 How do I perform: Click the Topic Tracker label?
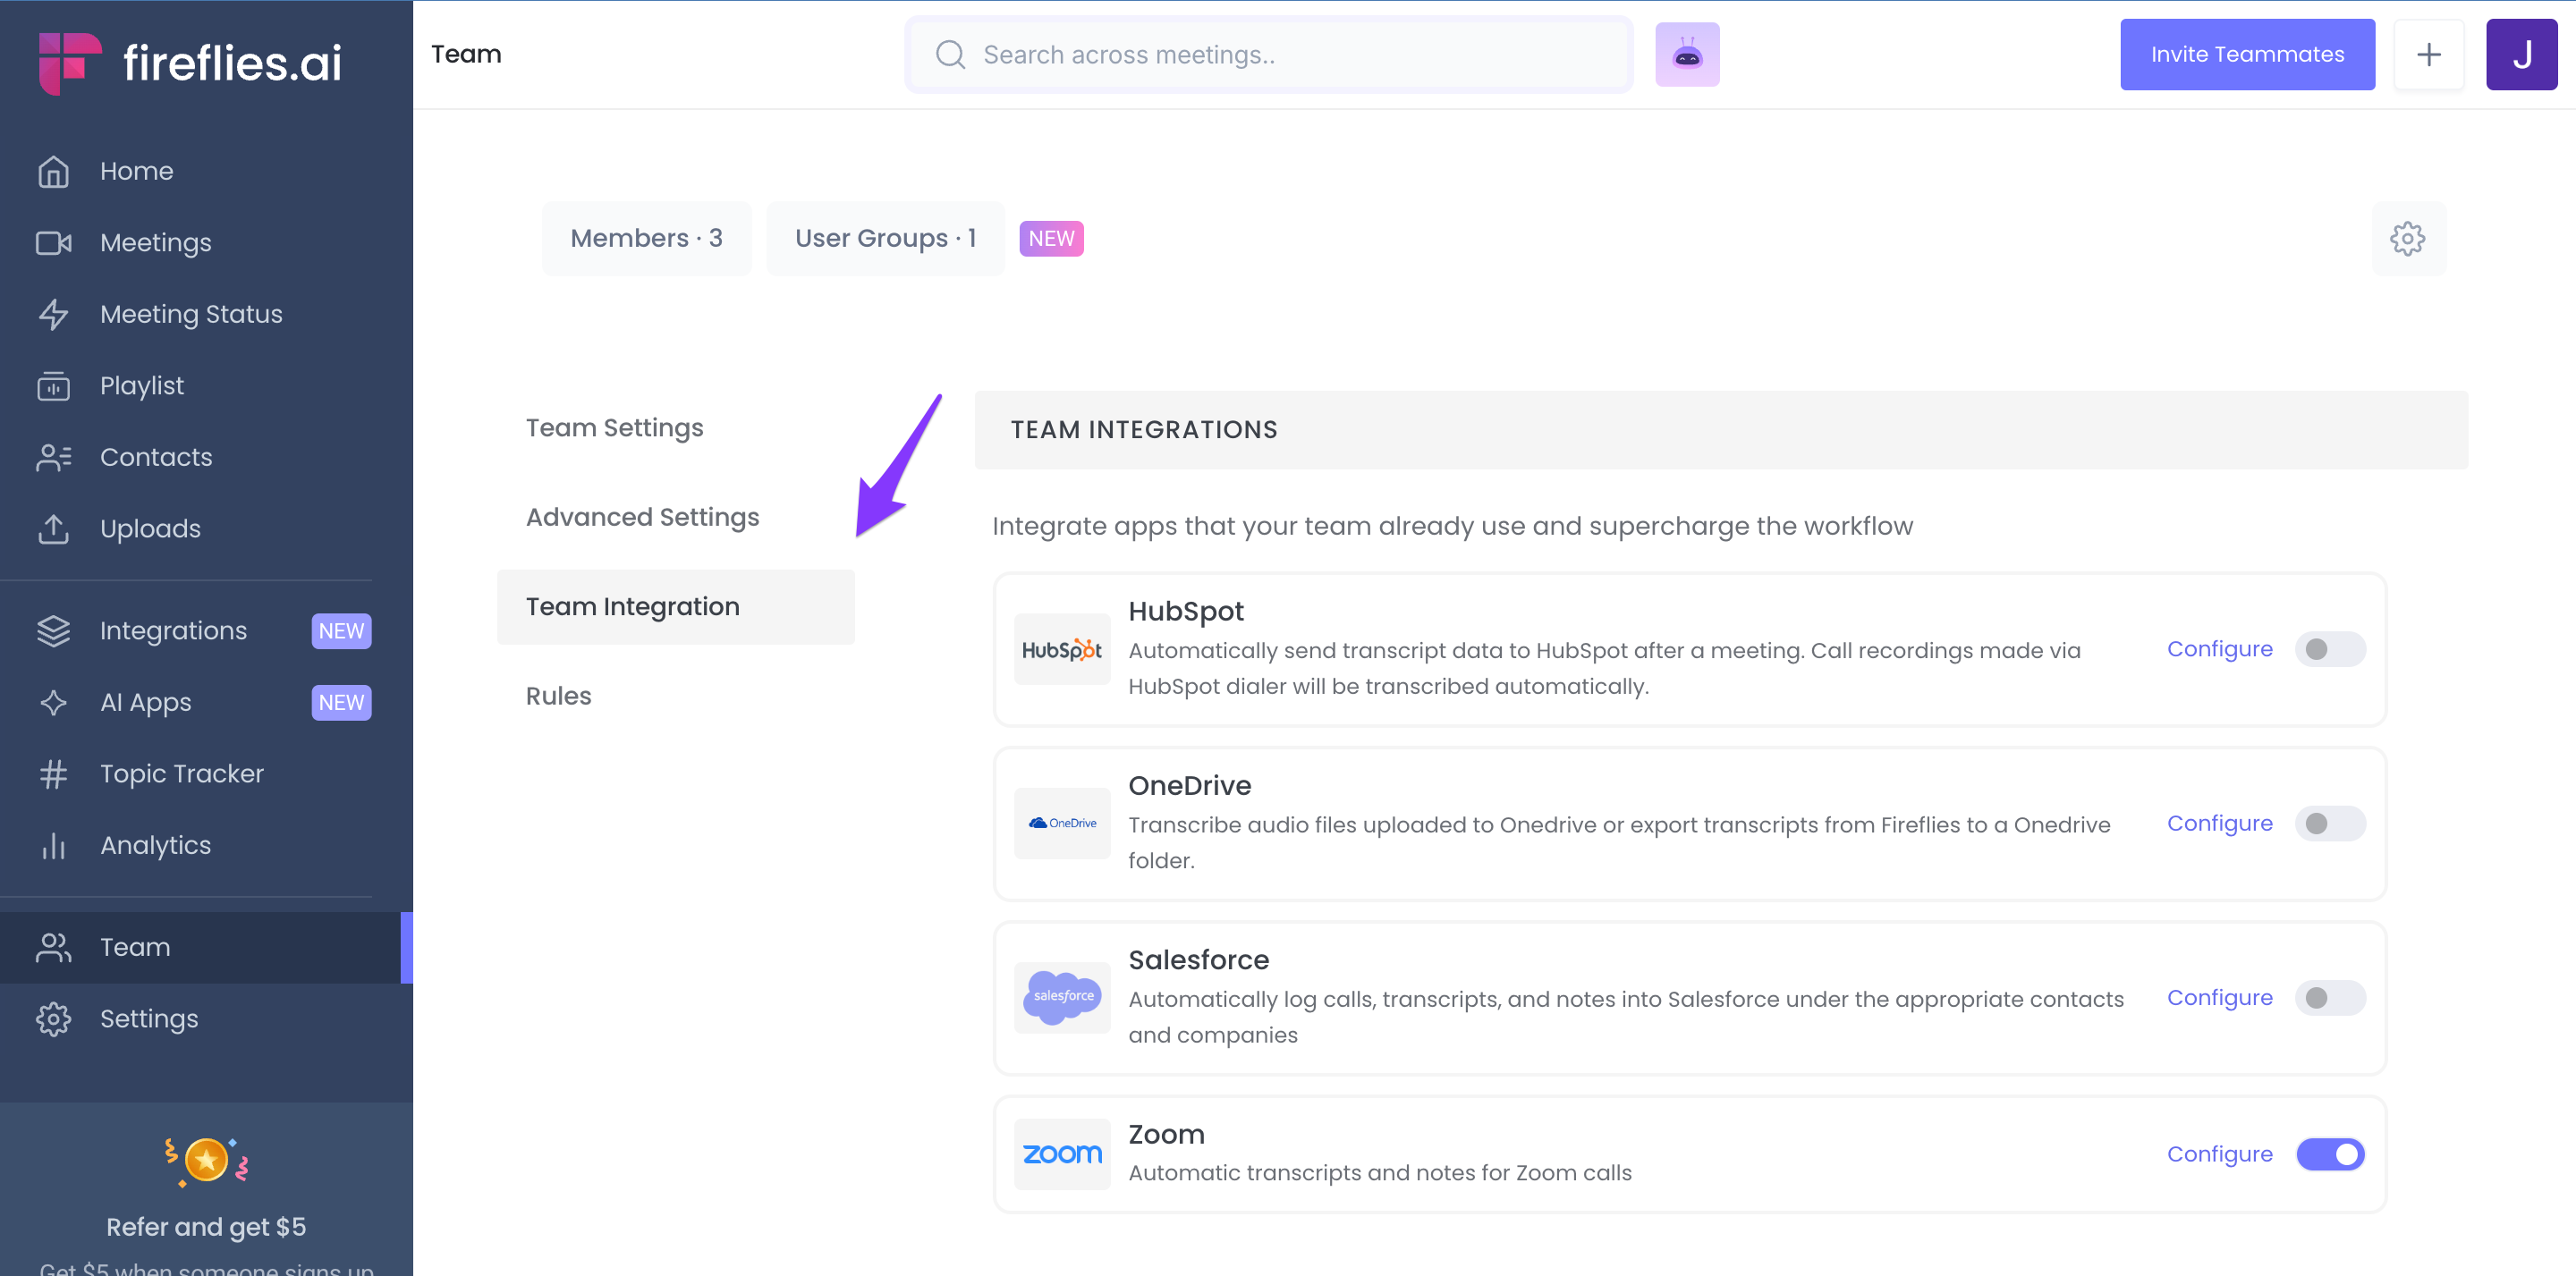coord(182,774)
